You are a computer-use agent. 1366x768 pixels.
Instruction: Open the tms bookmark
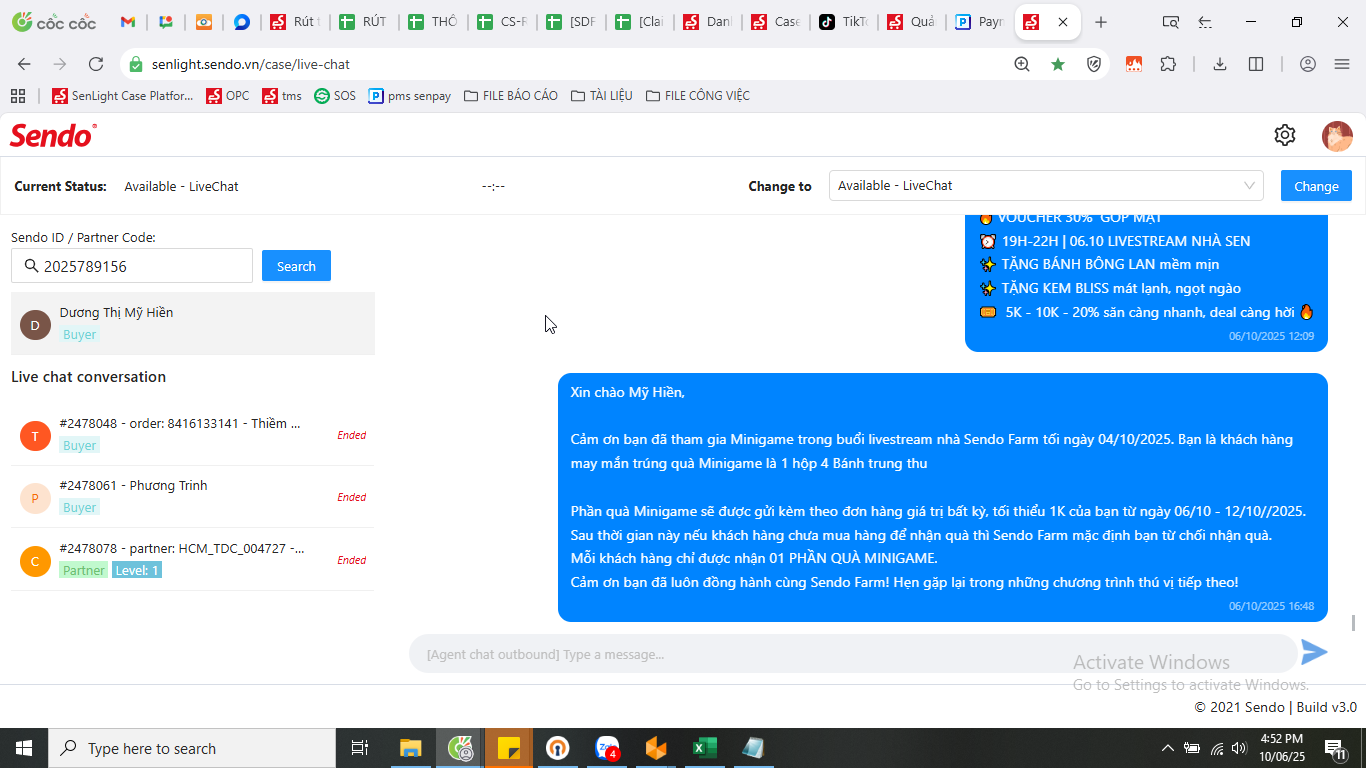pyautogui.click(x=282, y=96)
